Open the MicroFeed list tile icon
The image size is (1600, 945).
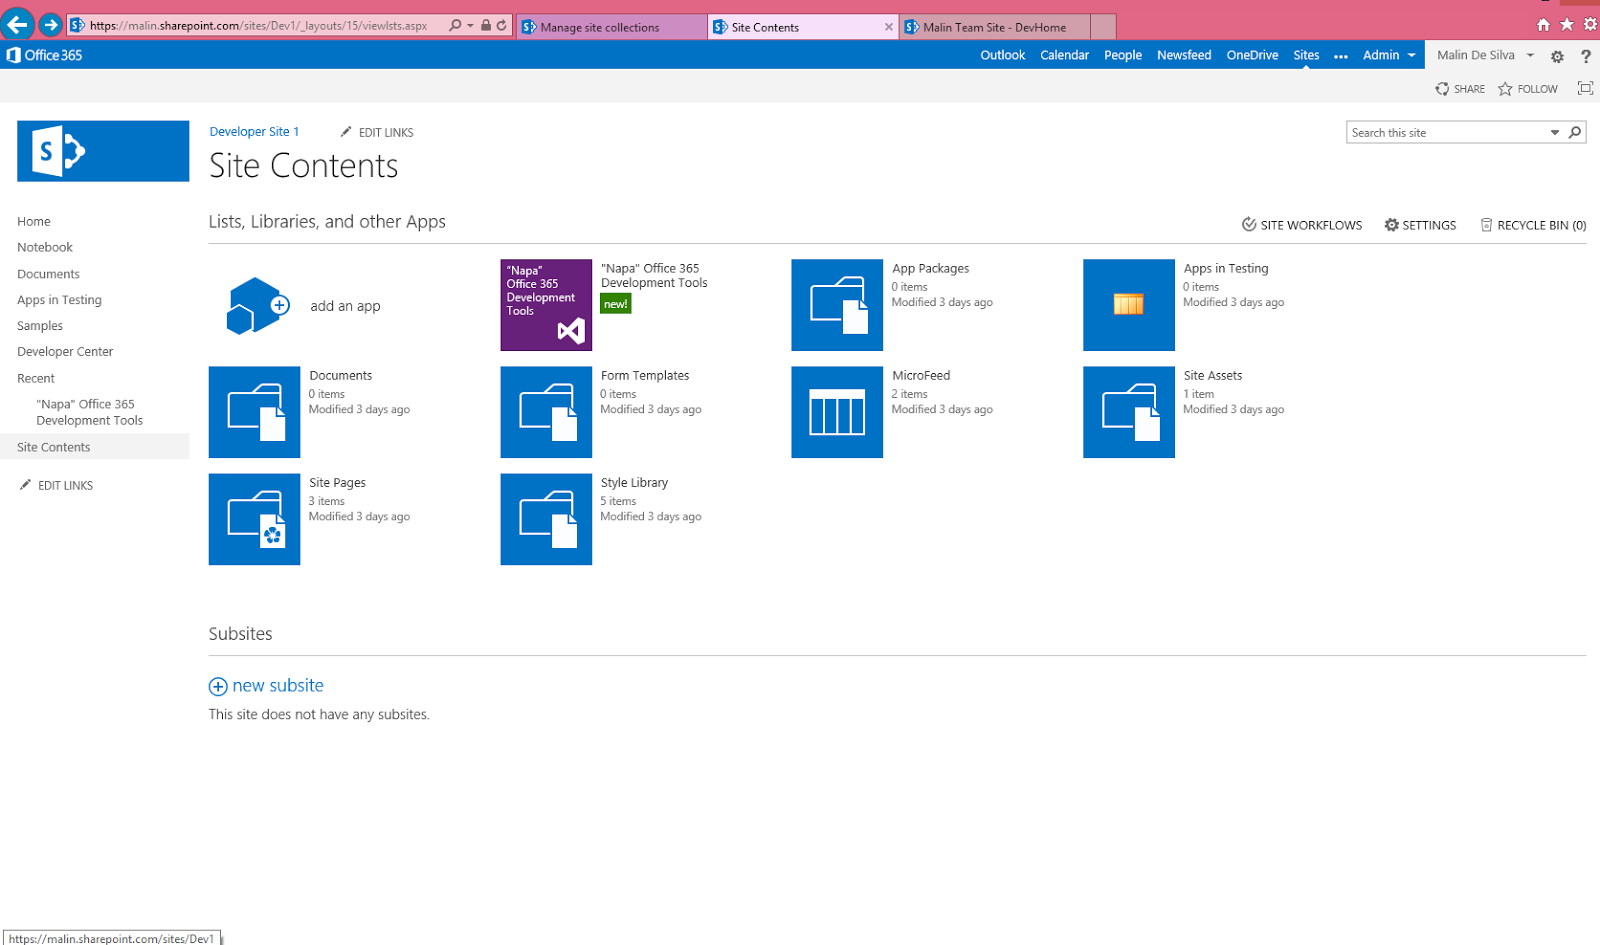[837, 412]
